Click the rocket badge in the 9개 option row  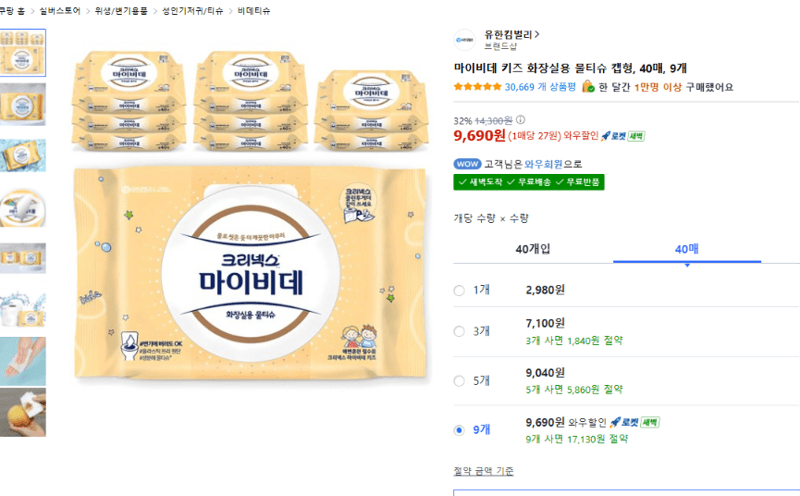pyautogui.click(x=635, y=423)
